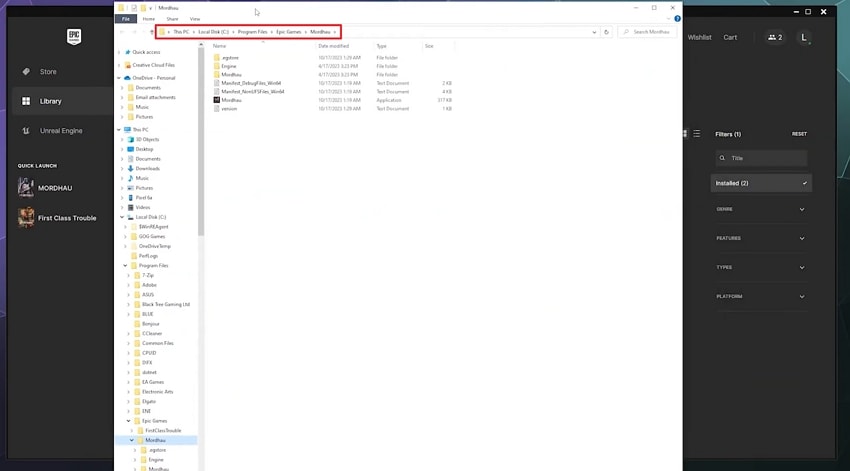Screen dimensions: 850x471
Task: Collapse the Epic Games tree node
Action: [x=129, y=421]
